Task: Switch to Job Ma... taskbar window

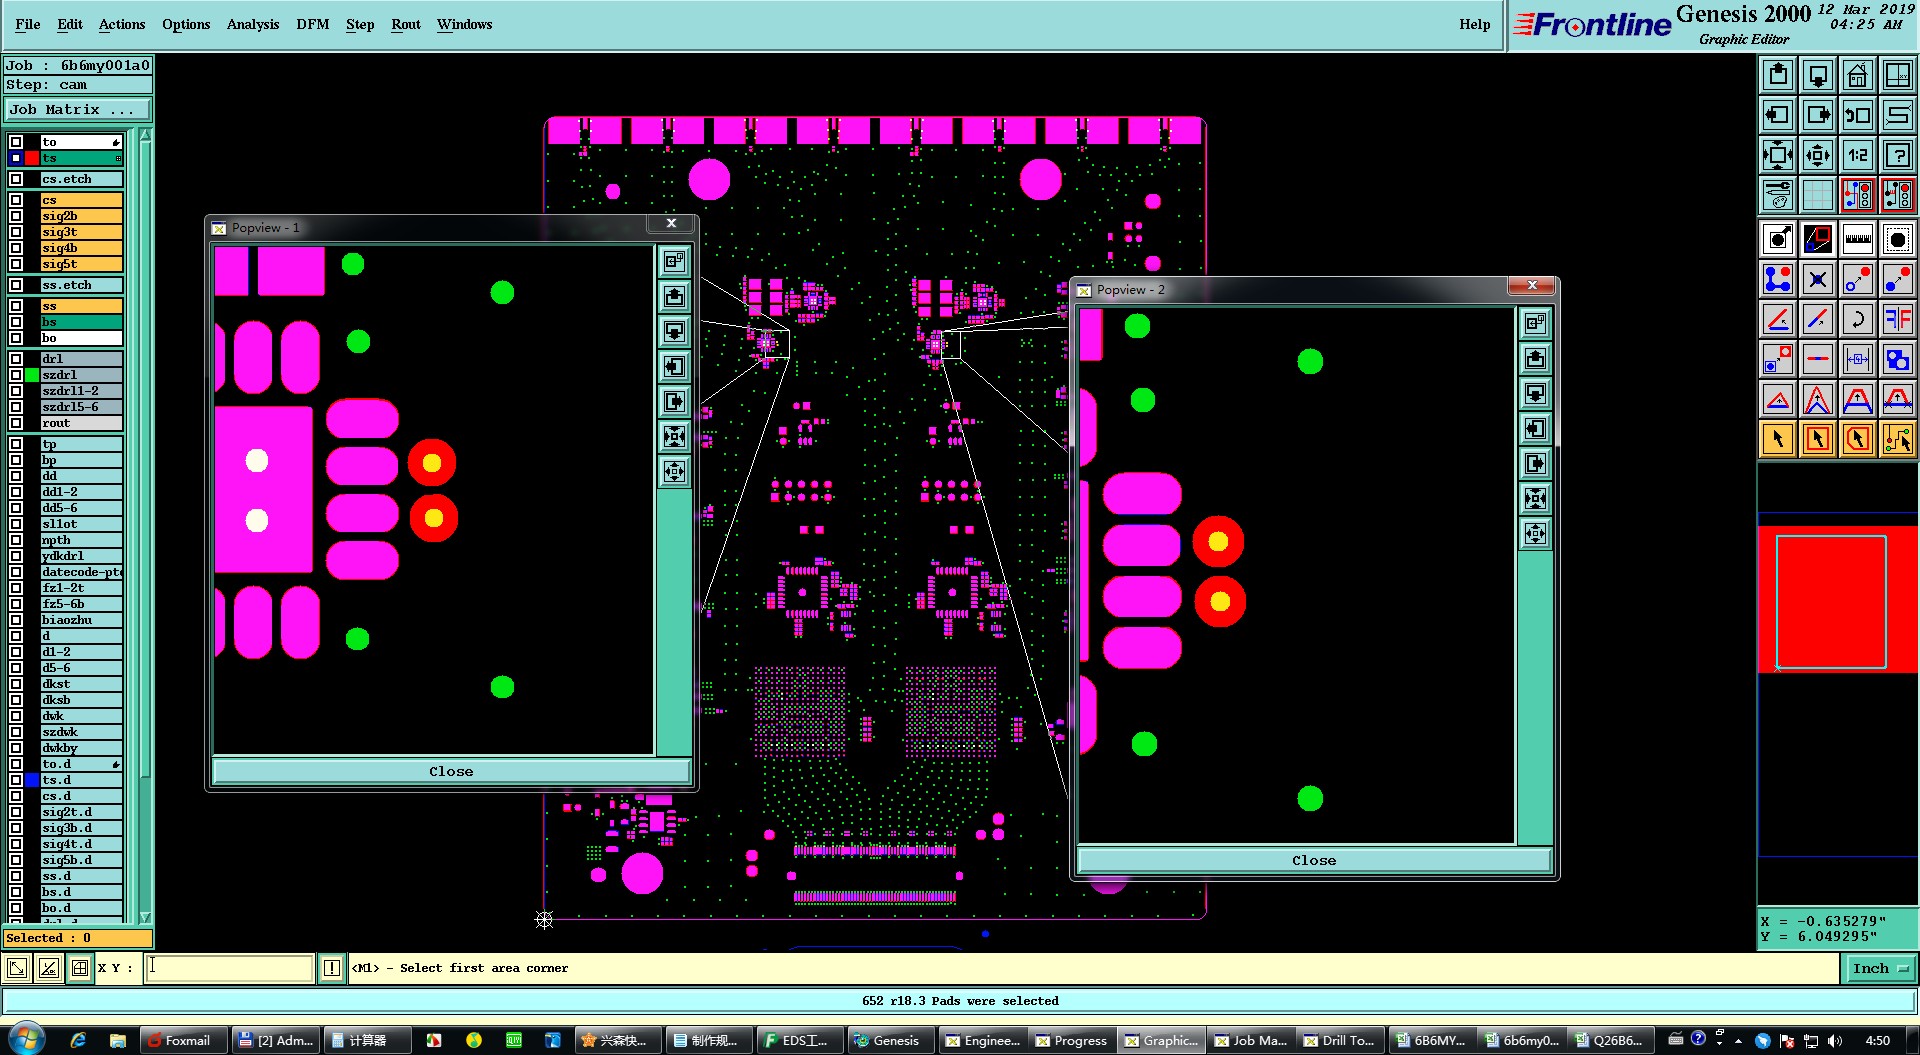Action: [x=1250, y=1040]
